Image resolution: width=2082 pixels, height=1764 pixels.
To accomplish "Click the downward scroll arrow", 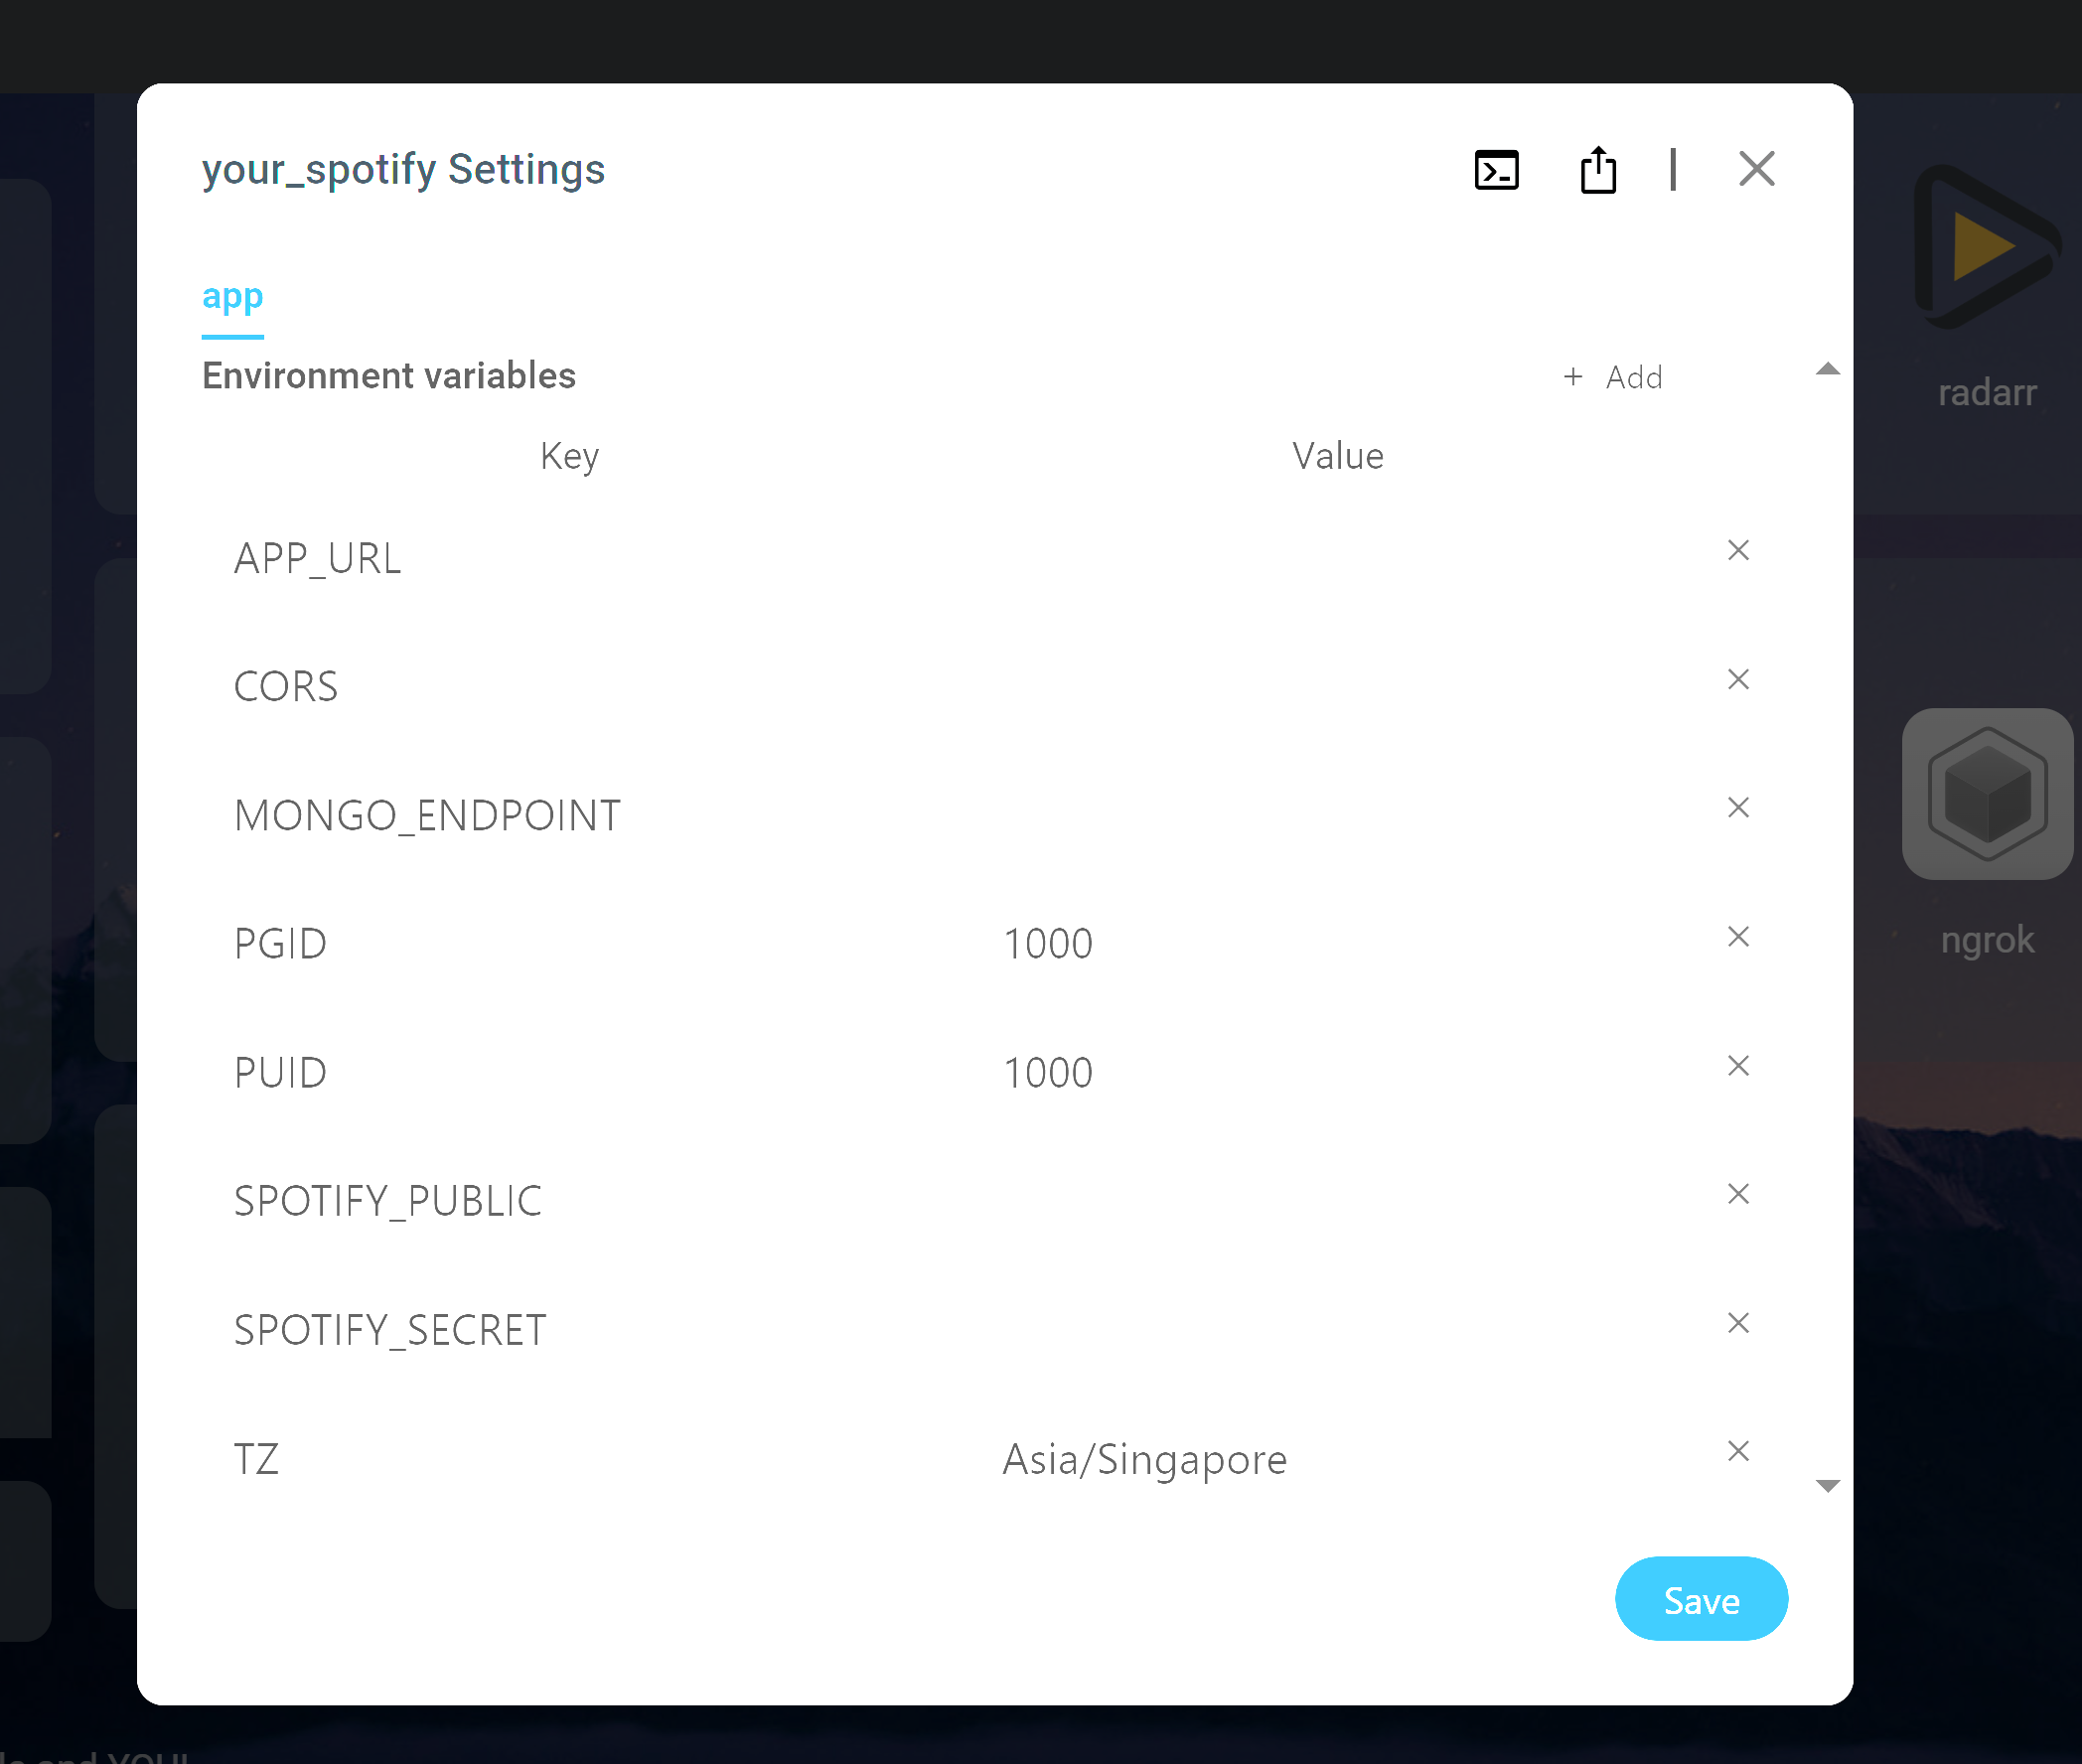I will click(1829, 1485).
